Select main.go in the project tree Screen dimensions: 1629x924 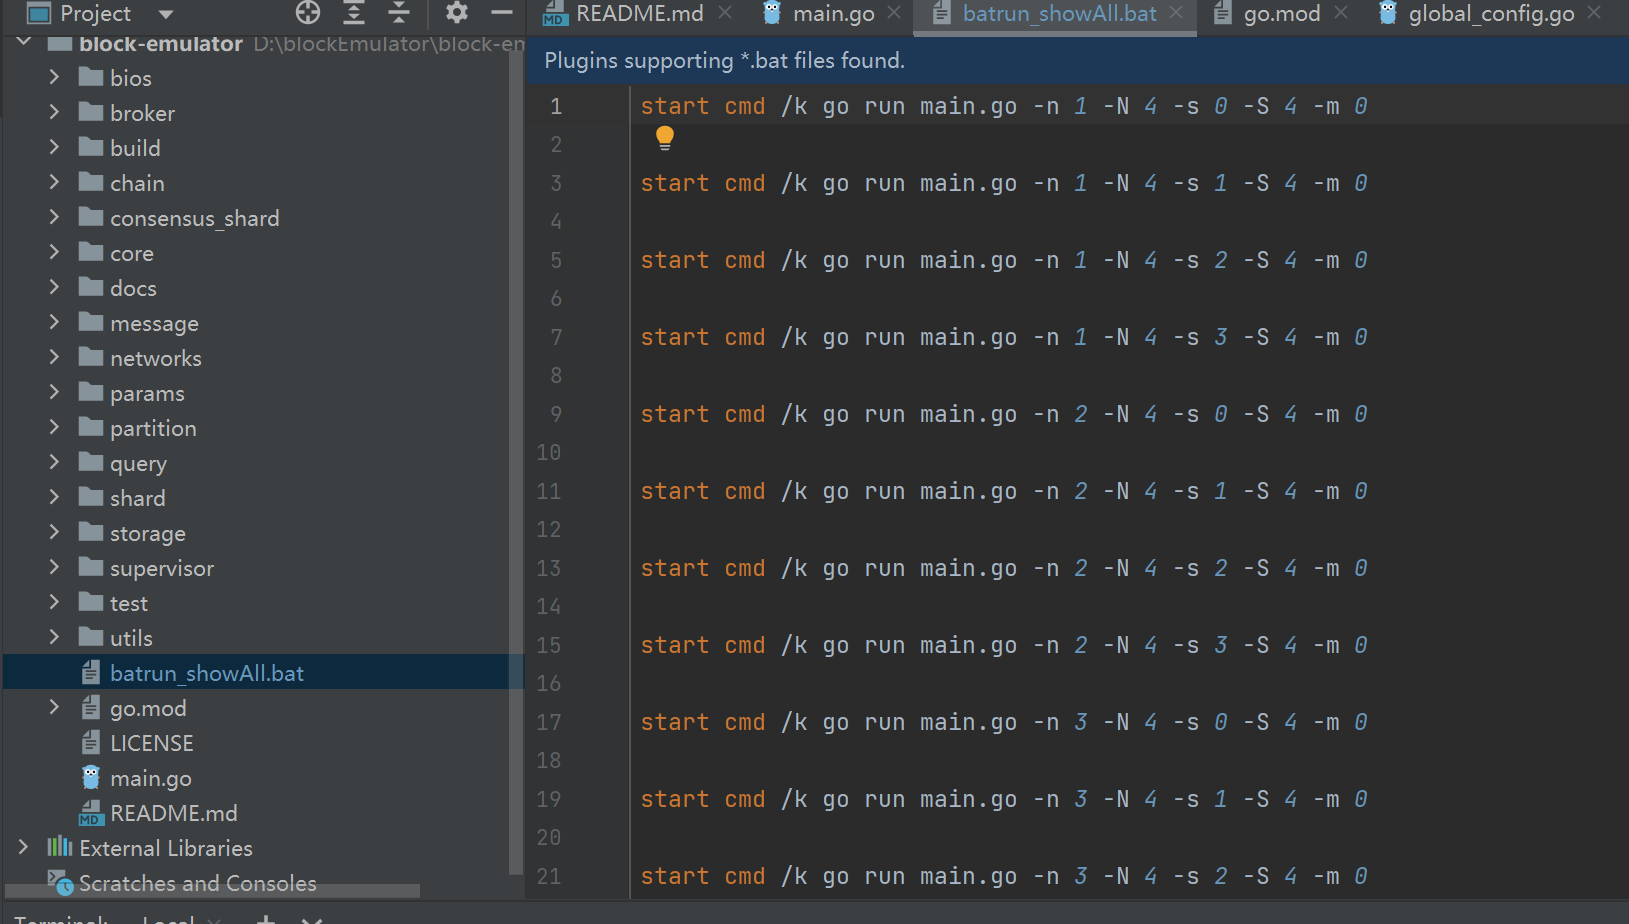pyautogui.click(x=150, y=778)
